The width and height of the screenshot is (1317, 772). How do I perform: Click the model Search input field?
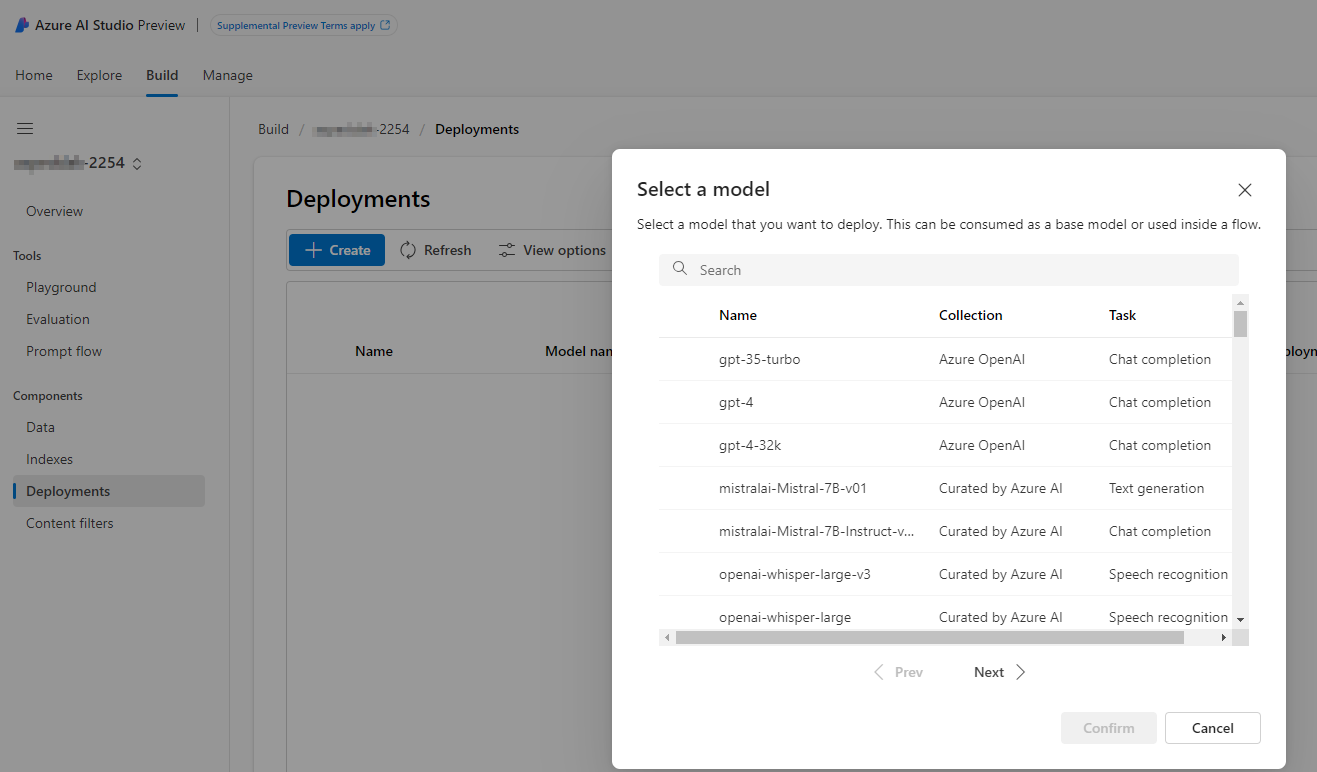tap(960, 270)
